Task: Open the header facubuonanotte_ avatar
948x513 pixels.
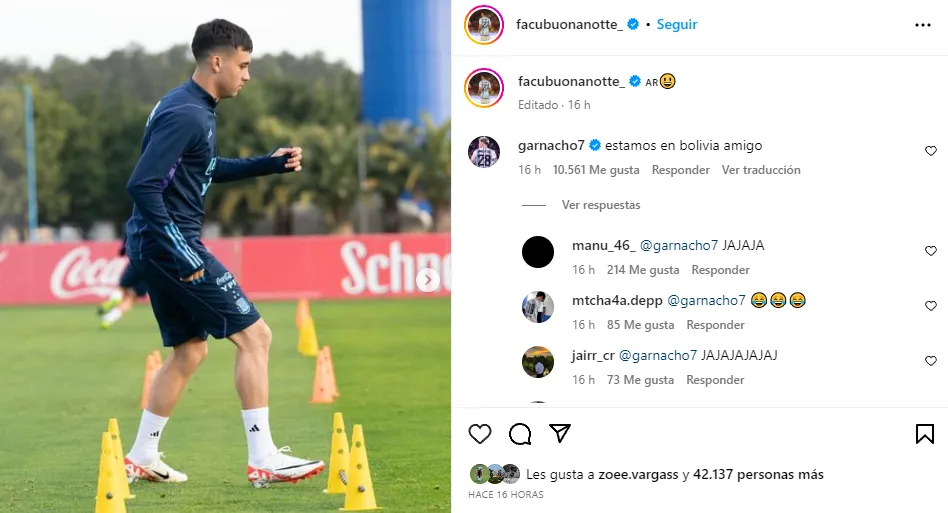Action: pos(484,25)
